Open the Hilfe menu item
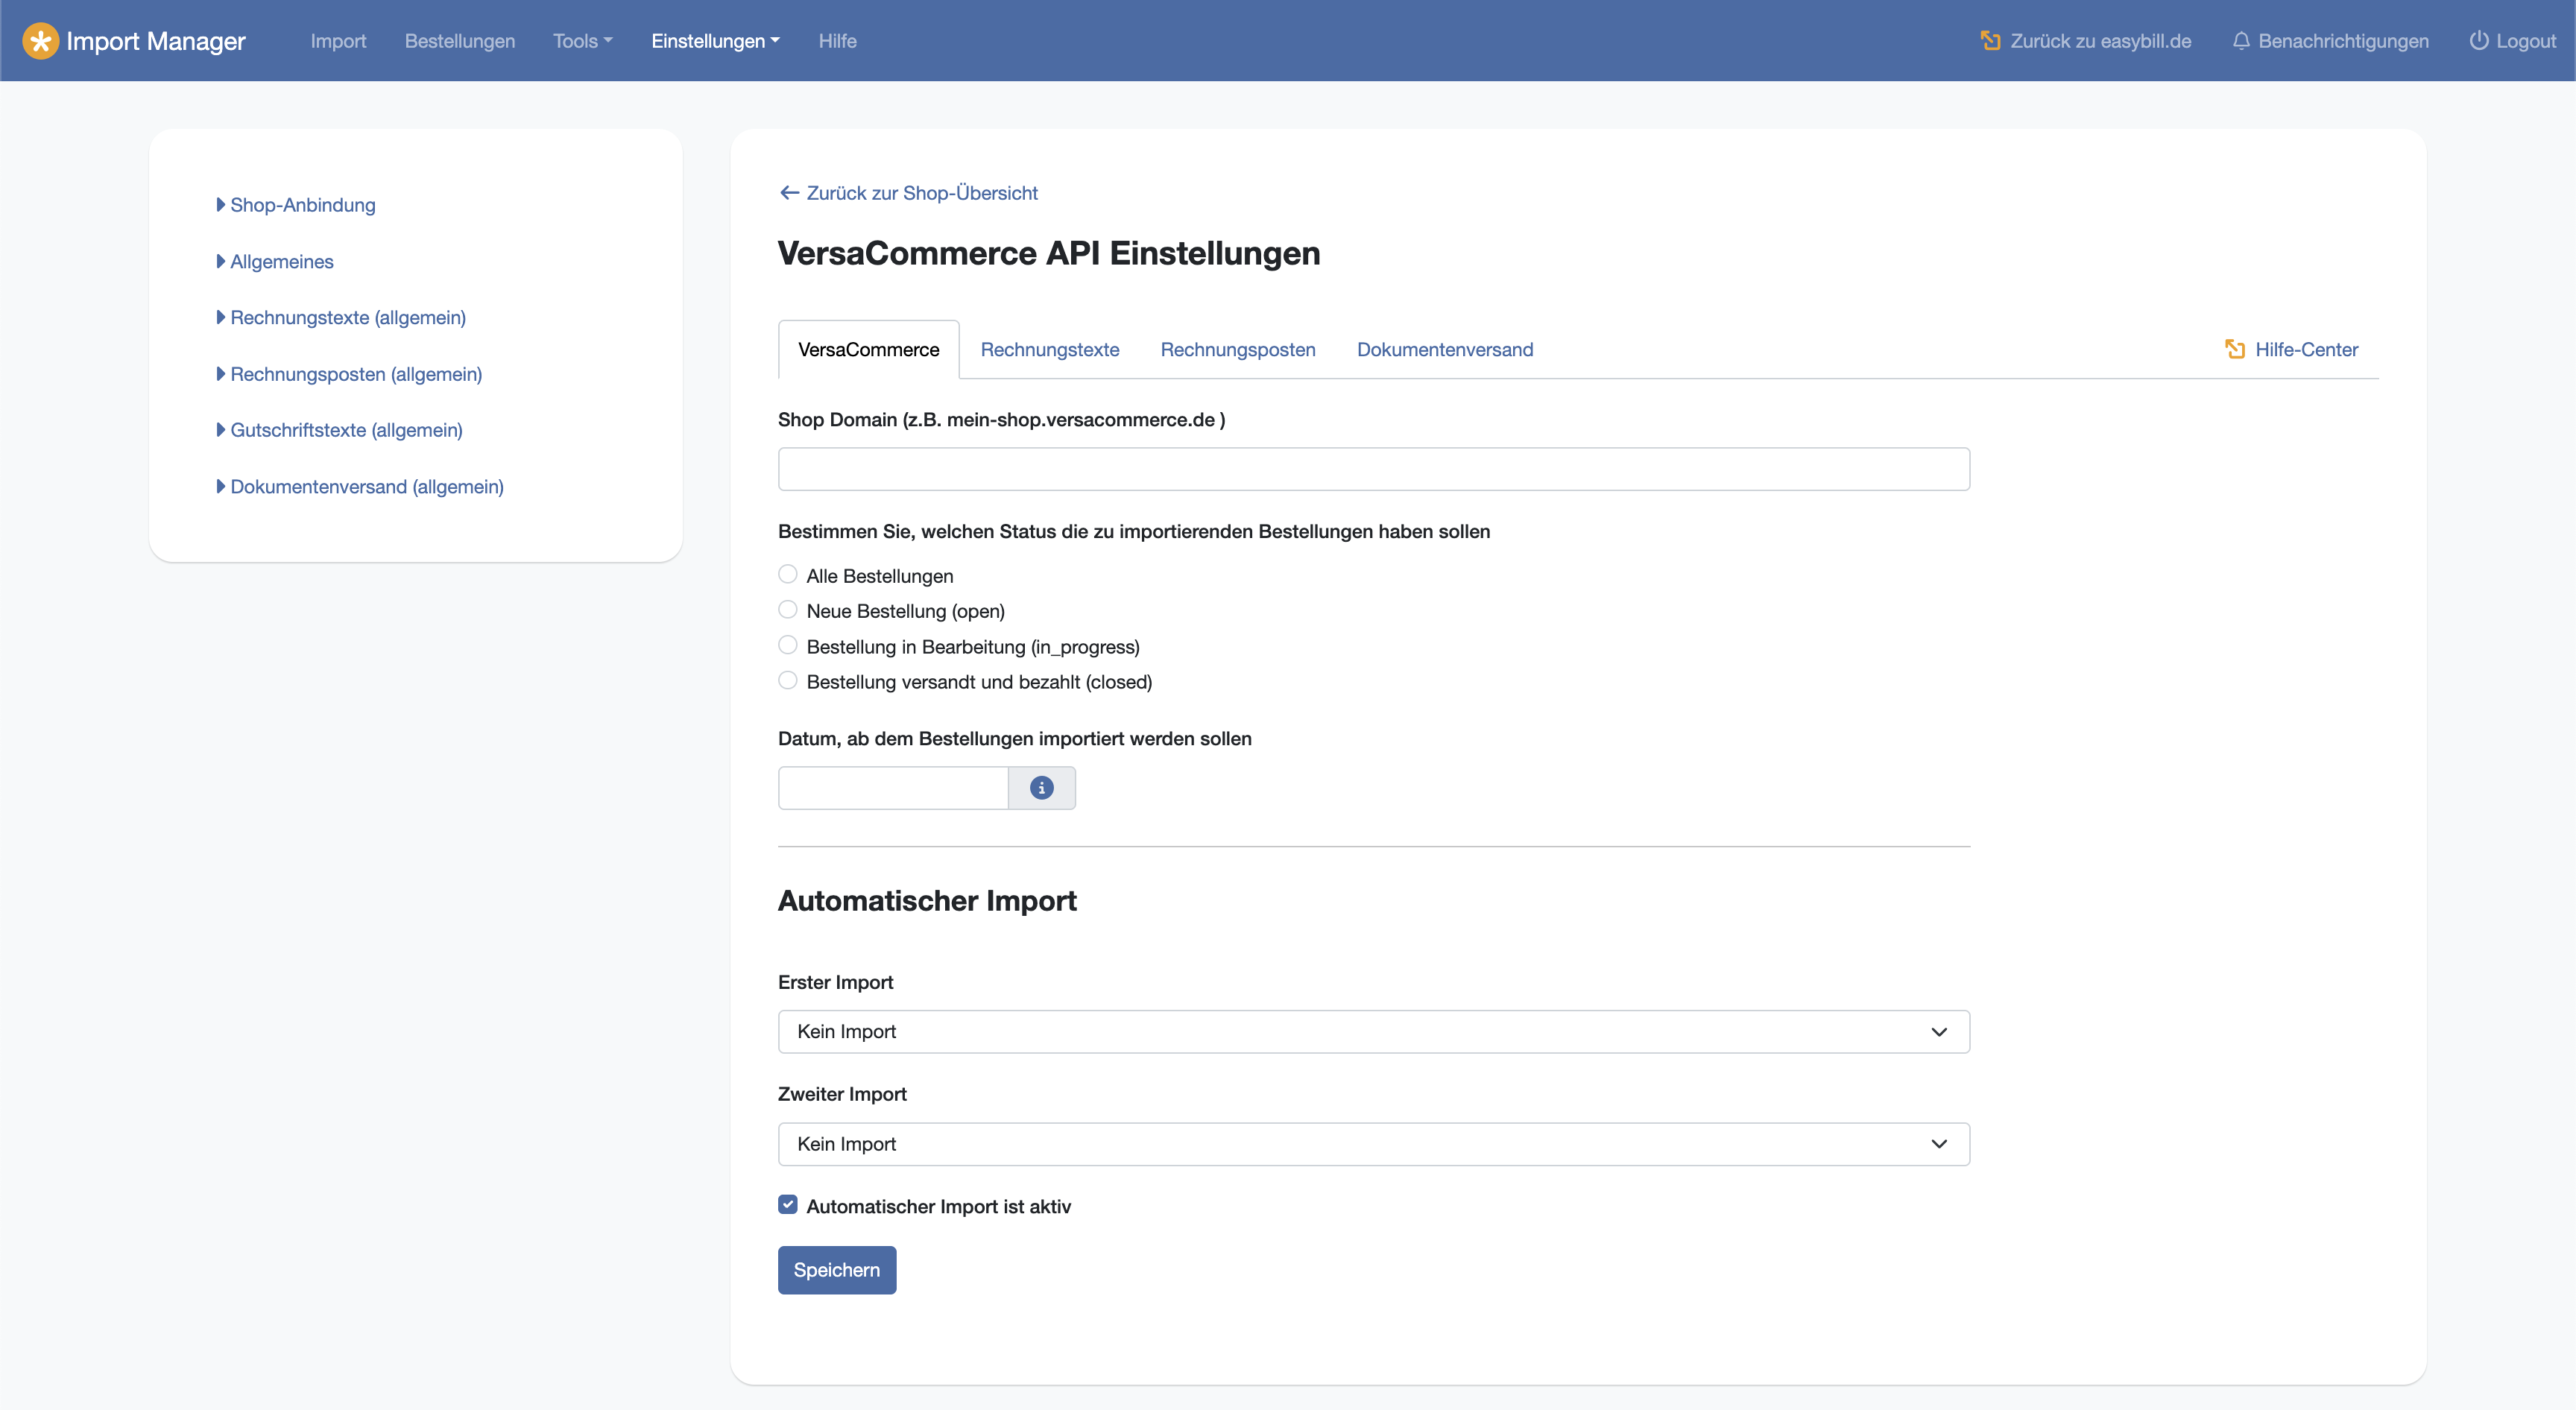Viewport: 2576px width, 1410px height. 837,41
